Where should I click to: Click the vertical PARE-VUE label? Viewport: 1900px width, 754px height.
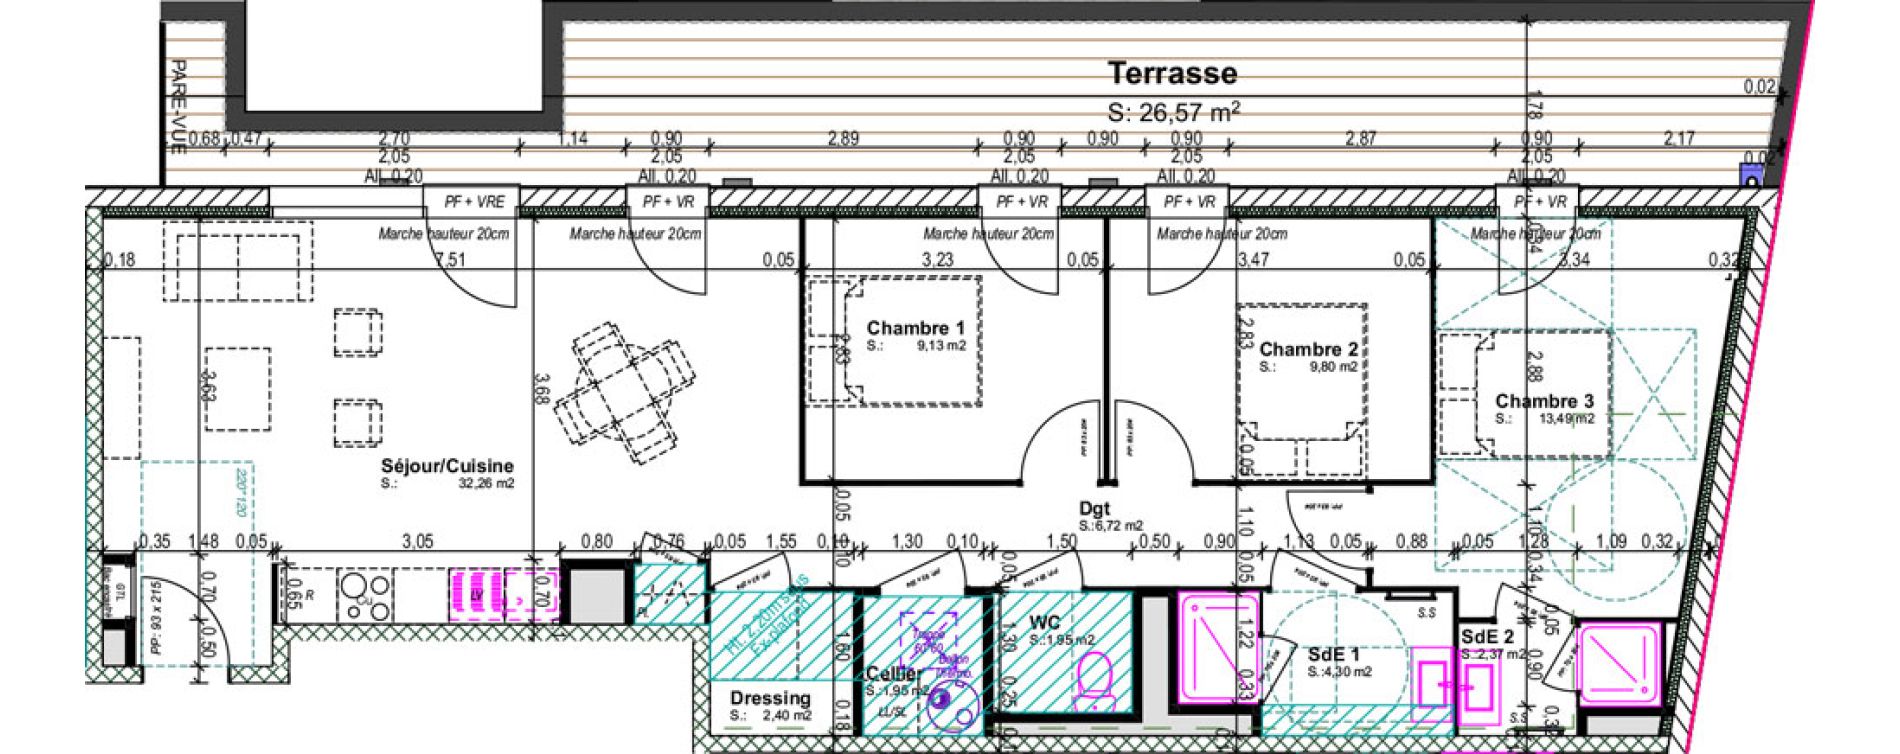178,106
